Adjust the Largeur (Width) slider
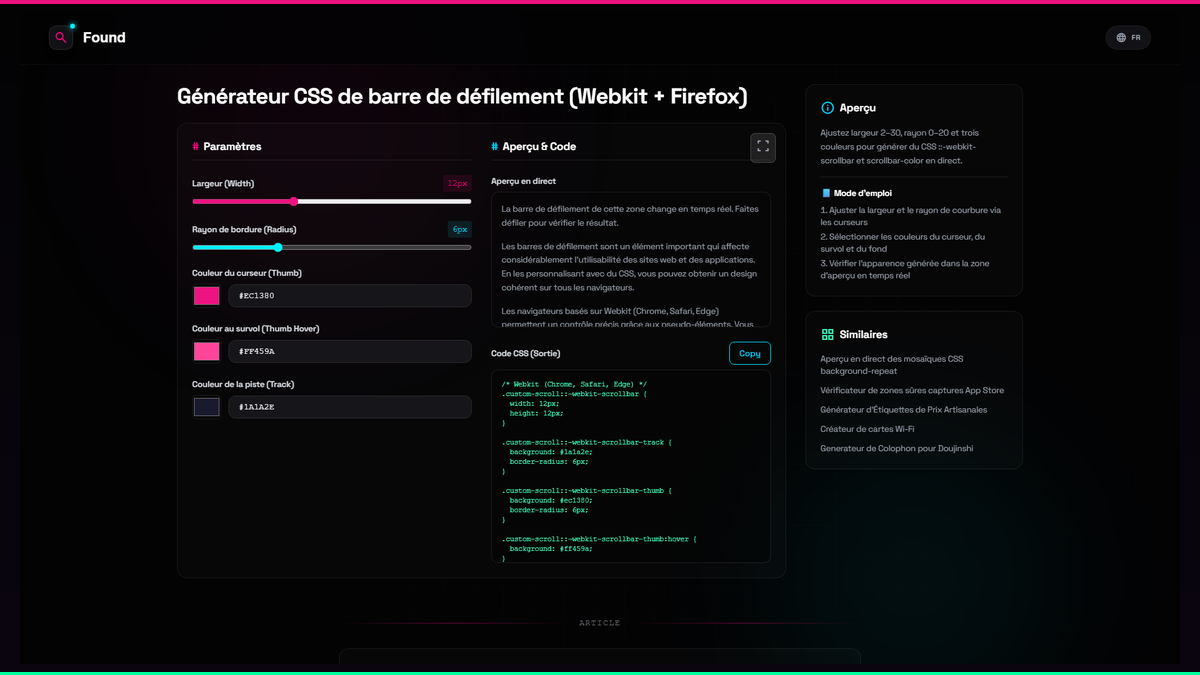Screen dimensions: 1200x675 point(332,201)
